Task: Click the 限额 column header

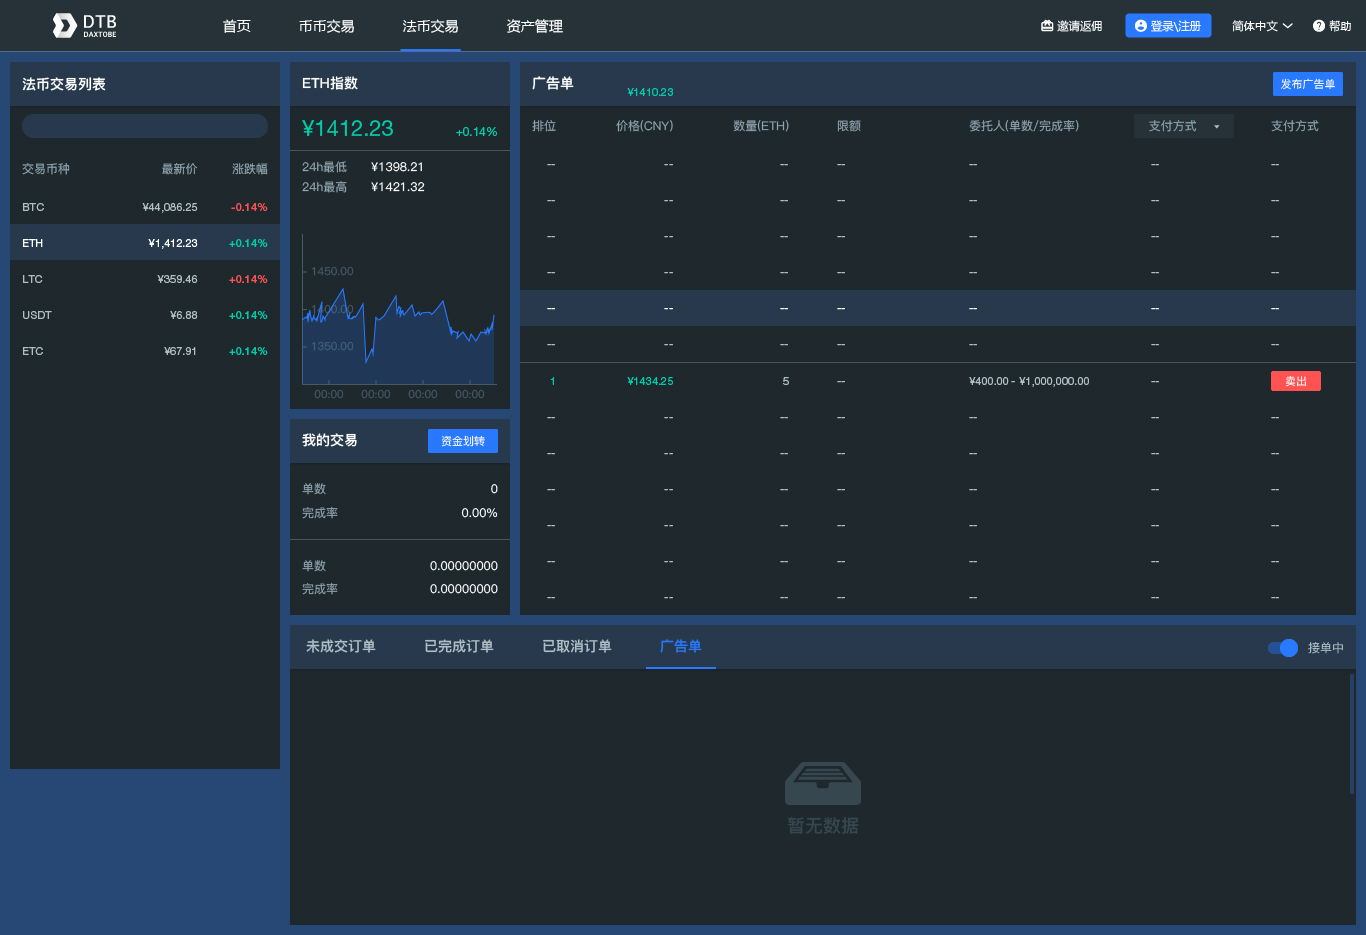Action: [849, 126]
